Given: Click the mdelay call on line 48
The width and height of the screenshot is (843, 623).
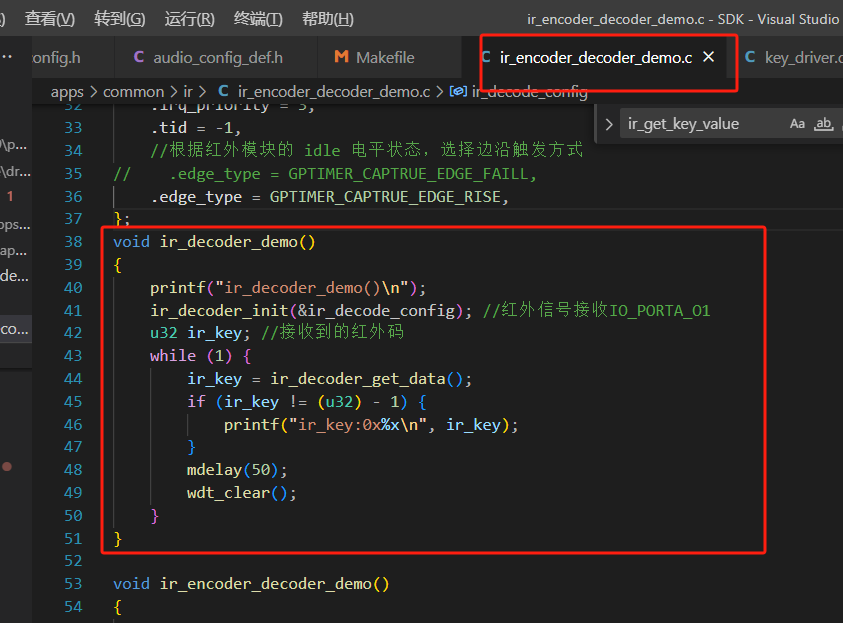Looking at the screenshot, I should [x=215, y=470].
